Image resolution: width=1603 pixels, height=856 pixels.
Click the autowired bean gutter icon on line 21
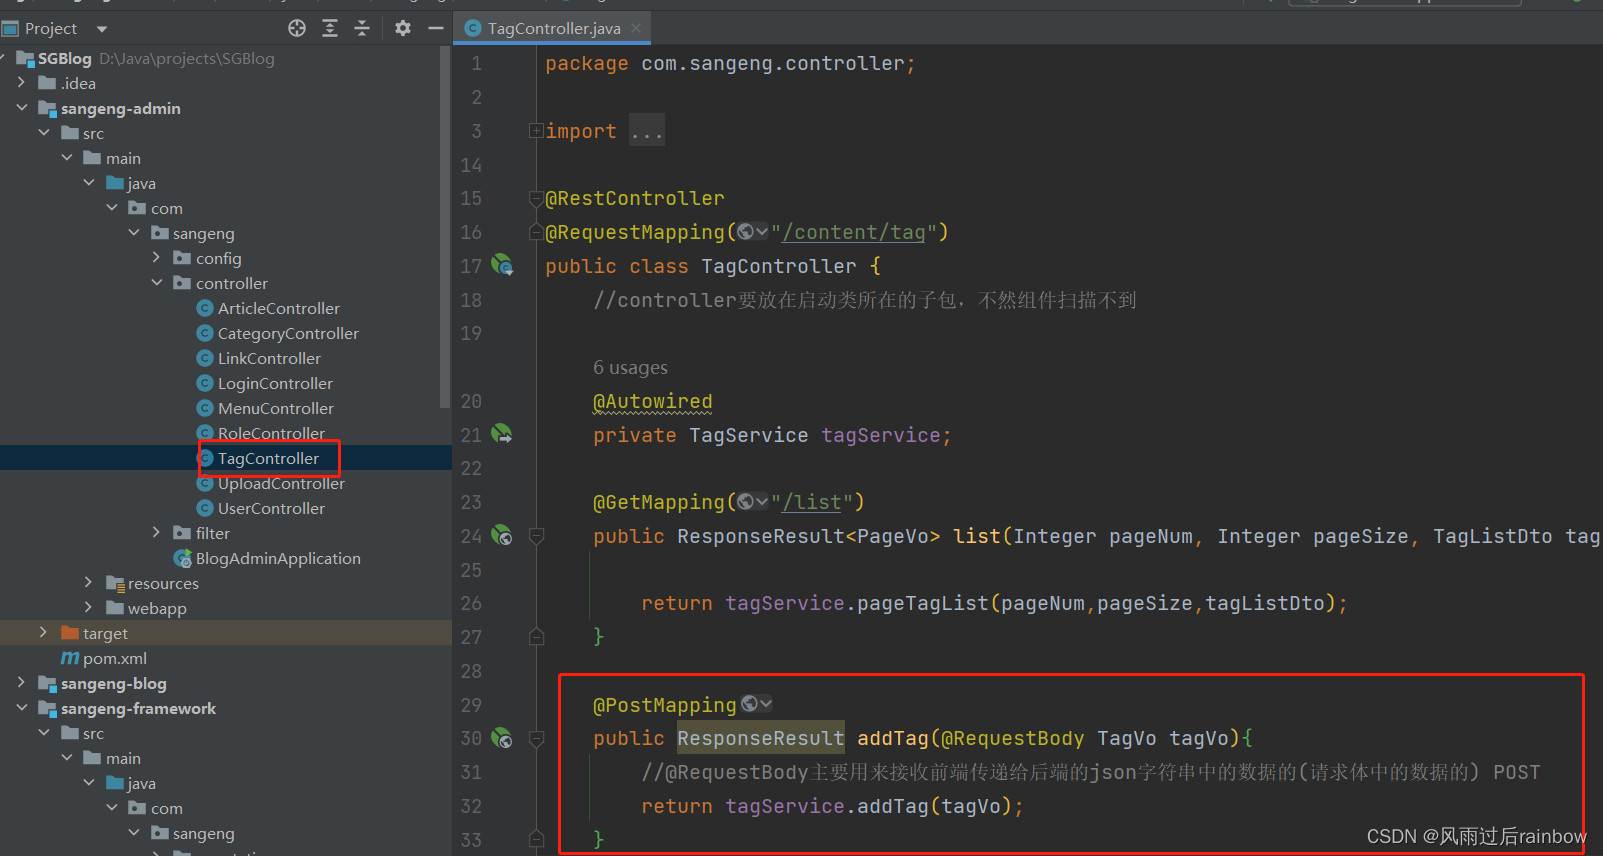[502, 434]
